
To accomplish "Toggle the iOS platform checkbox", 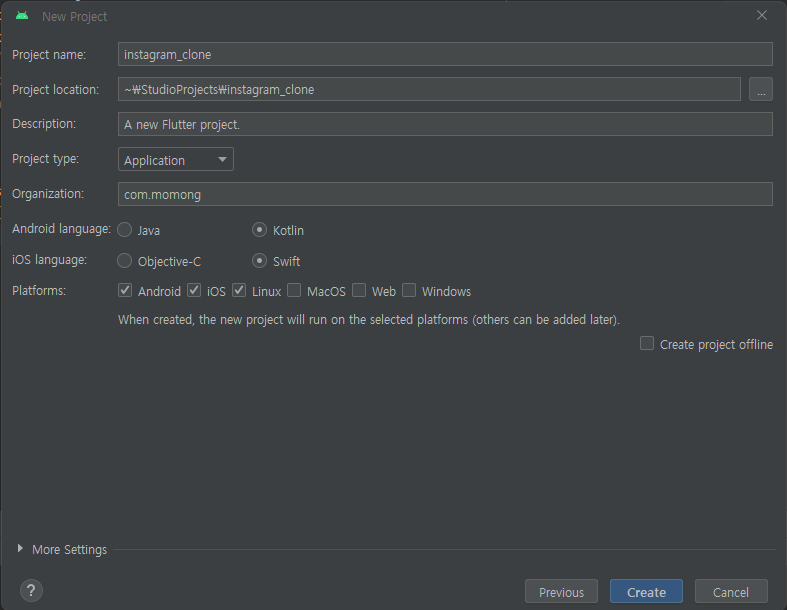I will [194, 290].
